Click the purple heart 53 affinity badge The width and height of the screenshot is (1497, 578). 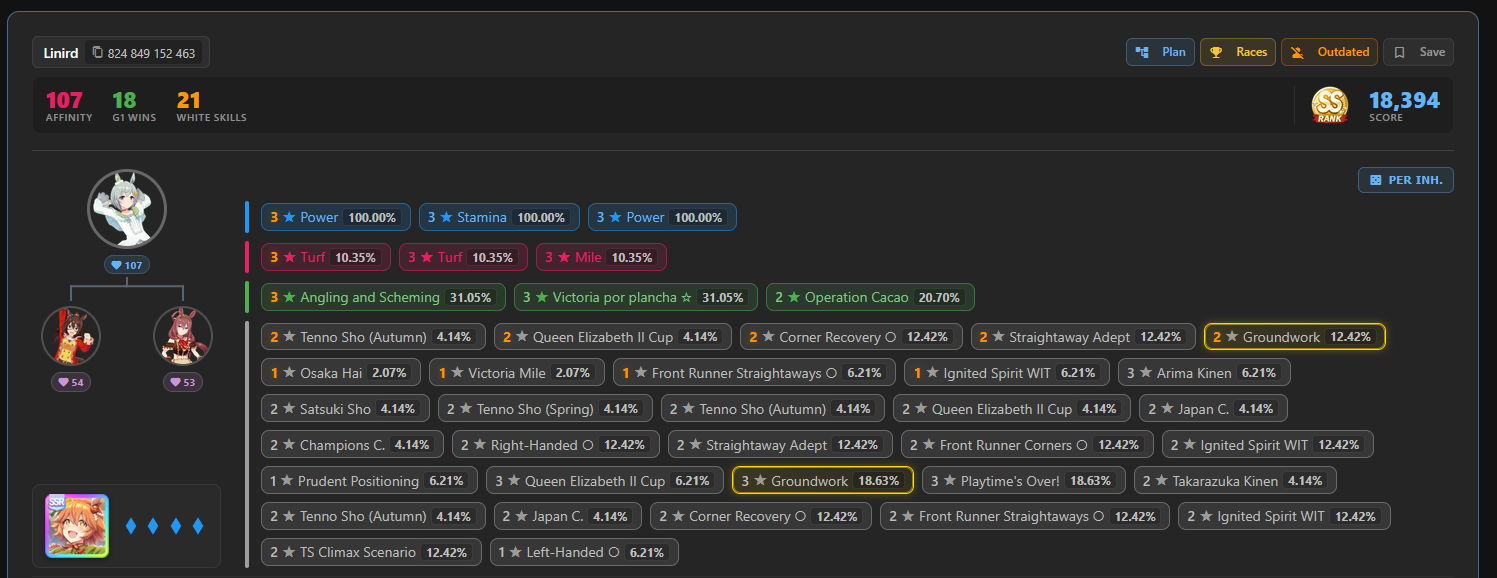tap(183, 382)
